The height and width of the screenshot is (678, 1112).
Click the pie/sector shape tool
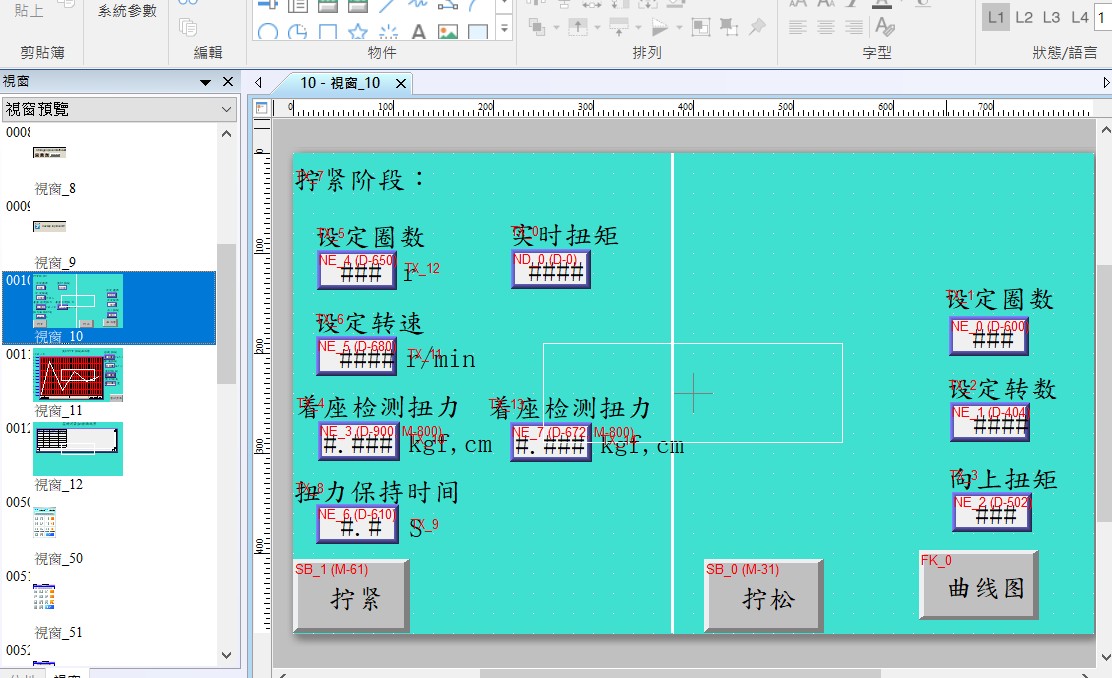coord(297,31)
